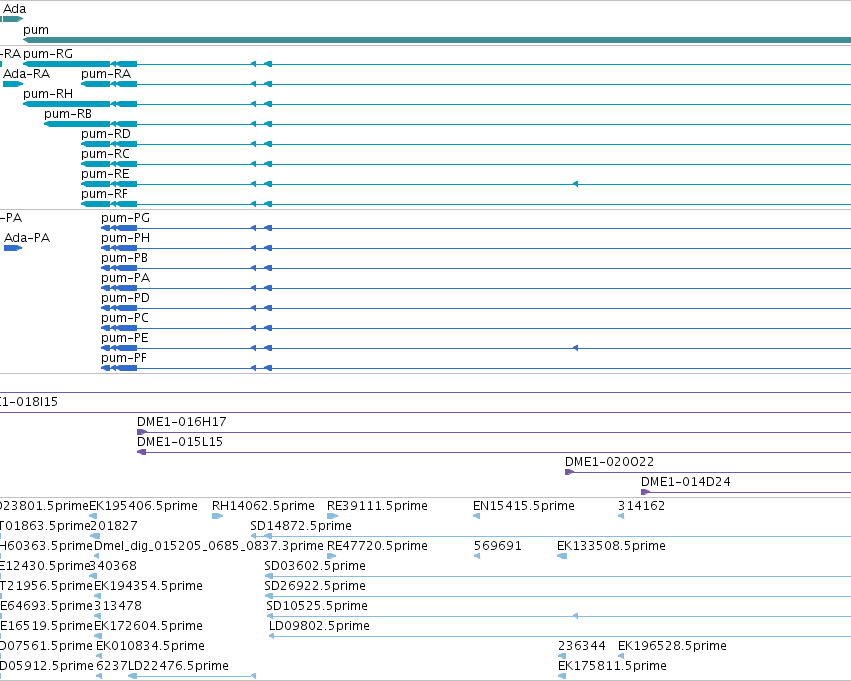Open the pum-PD protein label
Image resolution: width=851 pixels, height=681 pixels.
[125, 298]
